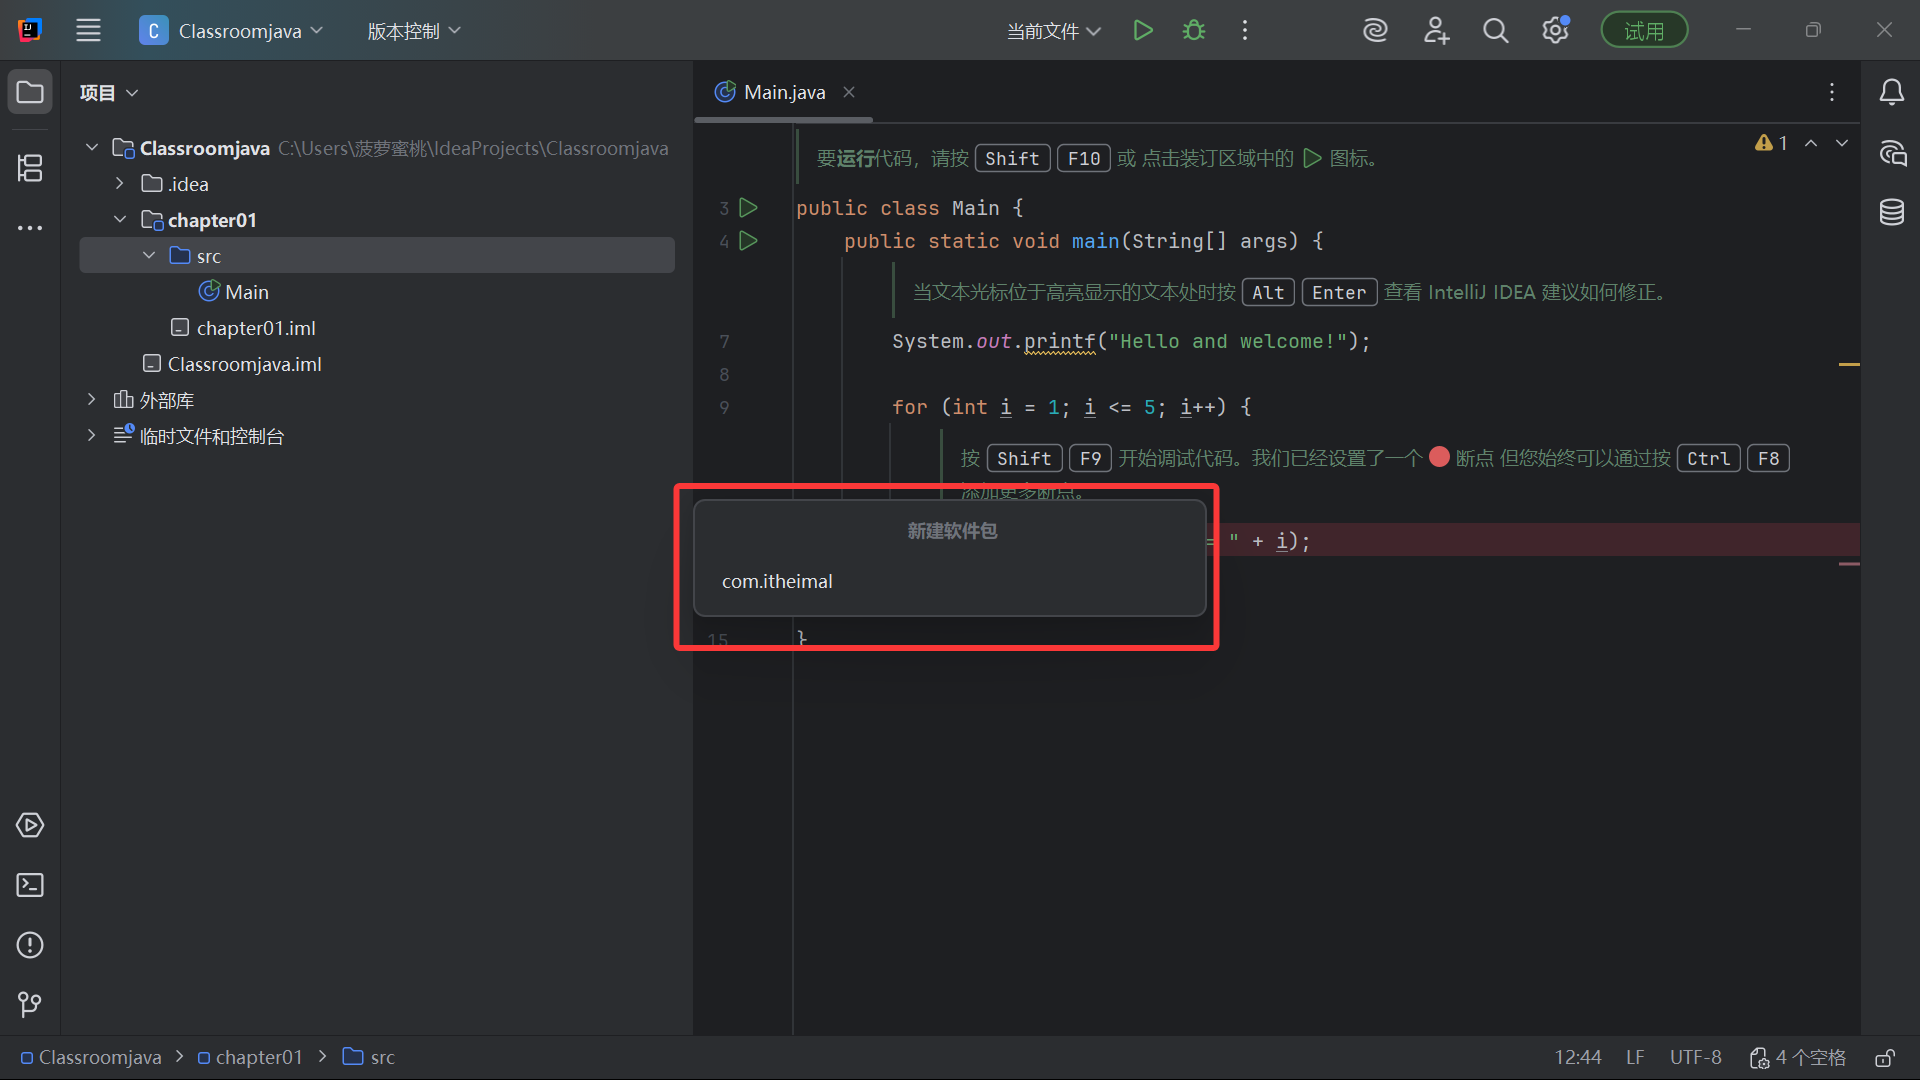
Task: Open the AI Assistant spiral icon
Action: (1375, 31)
